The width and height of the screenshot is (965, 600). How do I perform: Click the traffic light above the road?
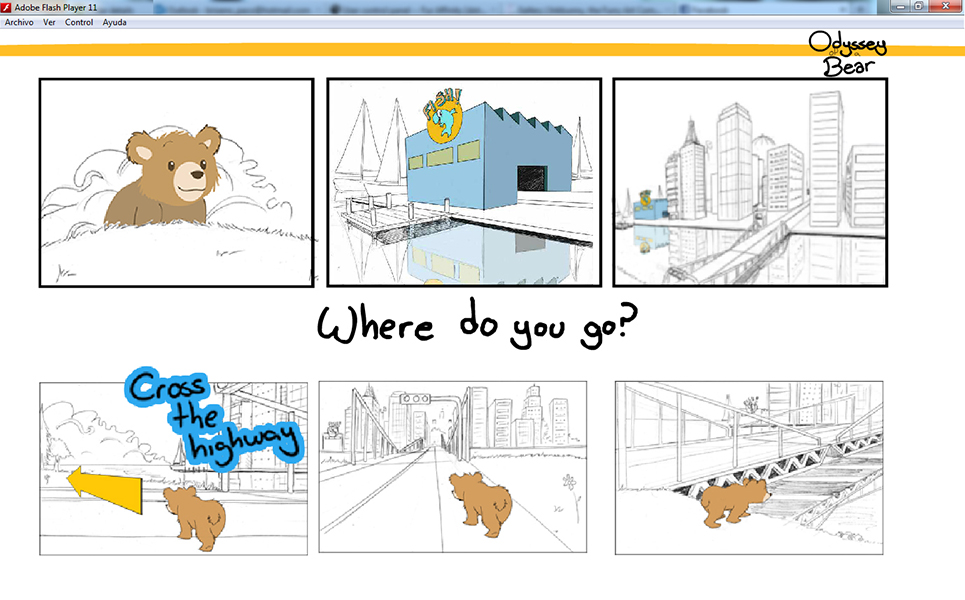[414, 399]
